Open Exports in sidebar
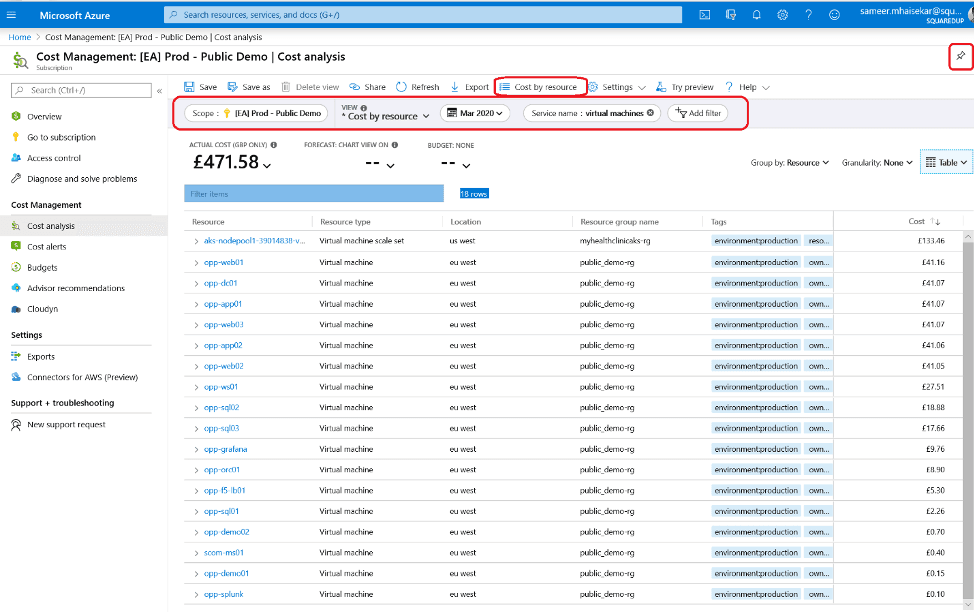The width and height of the screenshot is (974, 612). pyautogui.click(x=40, y=357)
